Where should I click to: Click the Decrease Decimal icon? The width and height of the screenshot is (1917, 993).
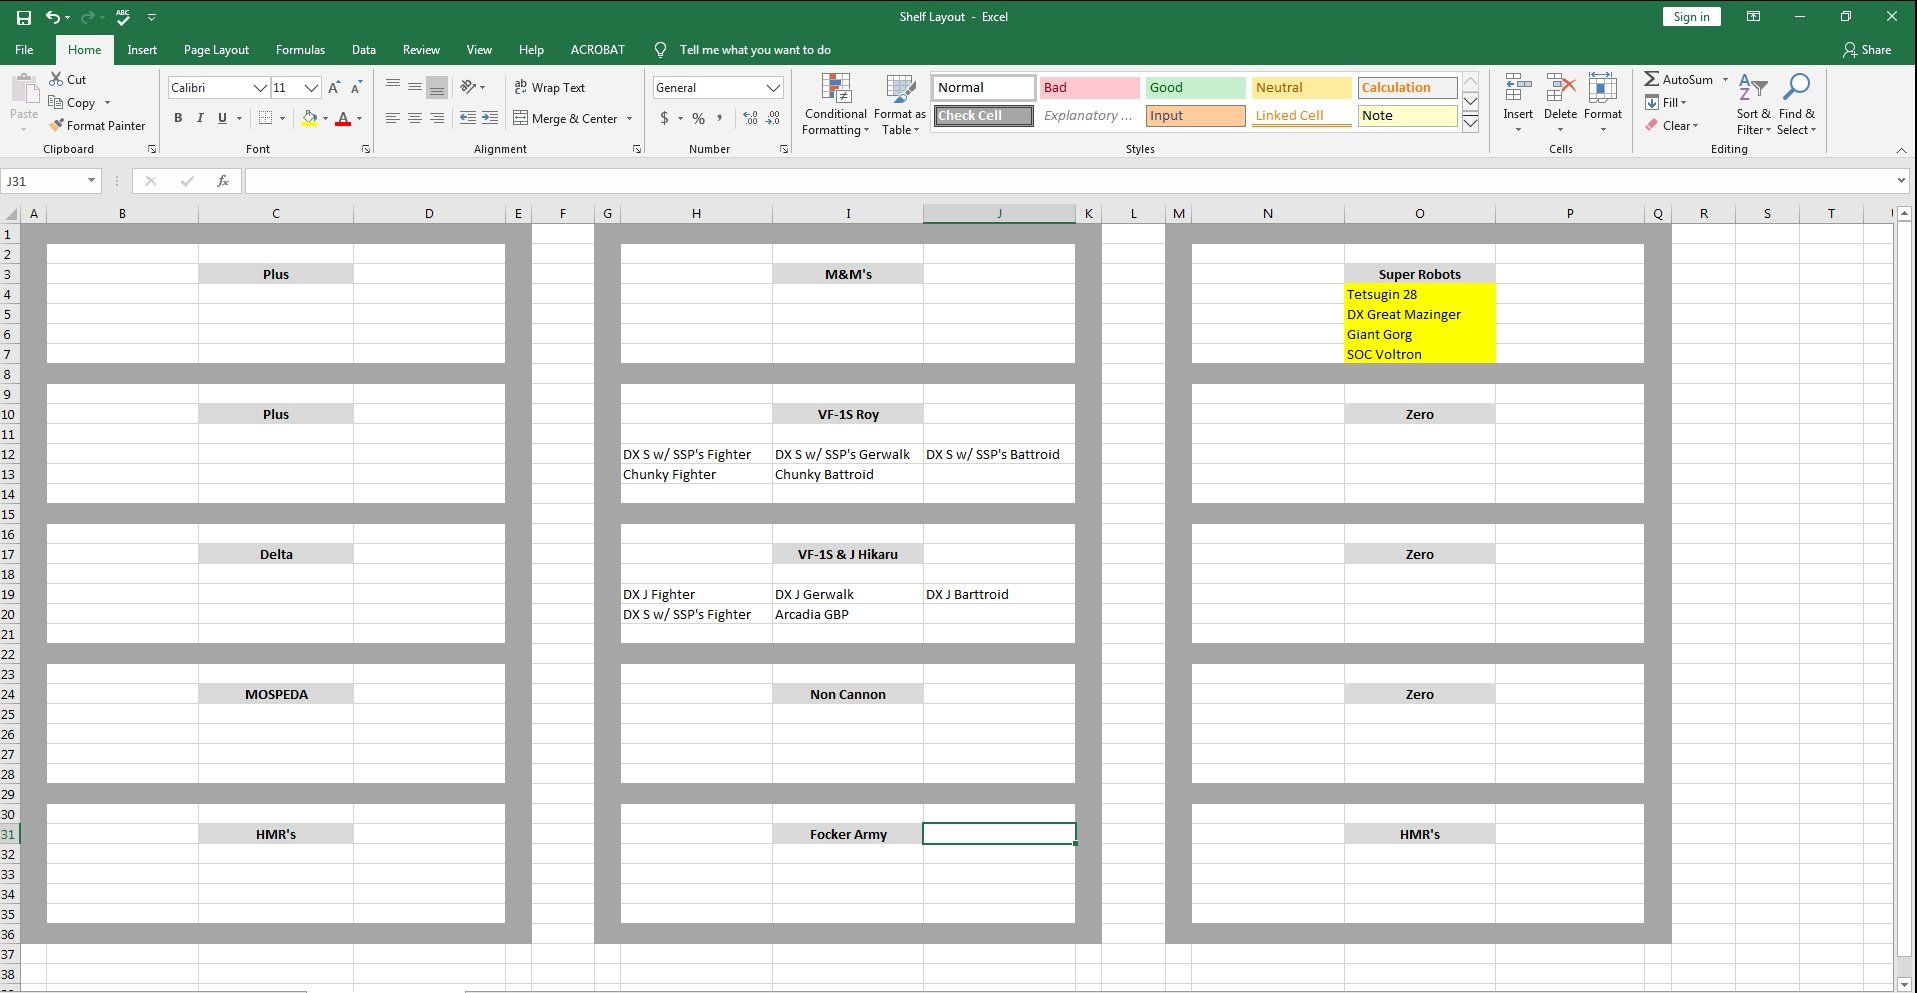pos(773,118)
